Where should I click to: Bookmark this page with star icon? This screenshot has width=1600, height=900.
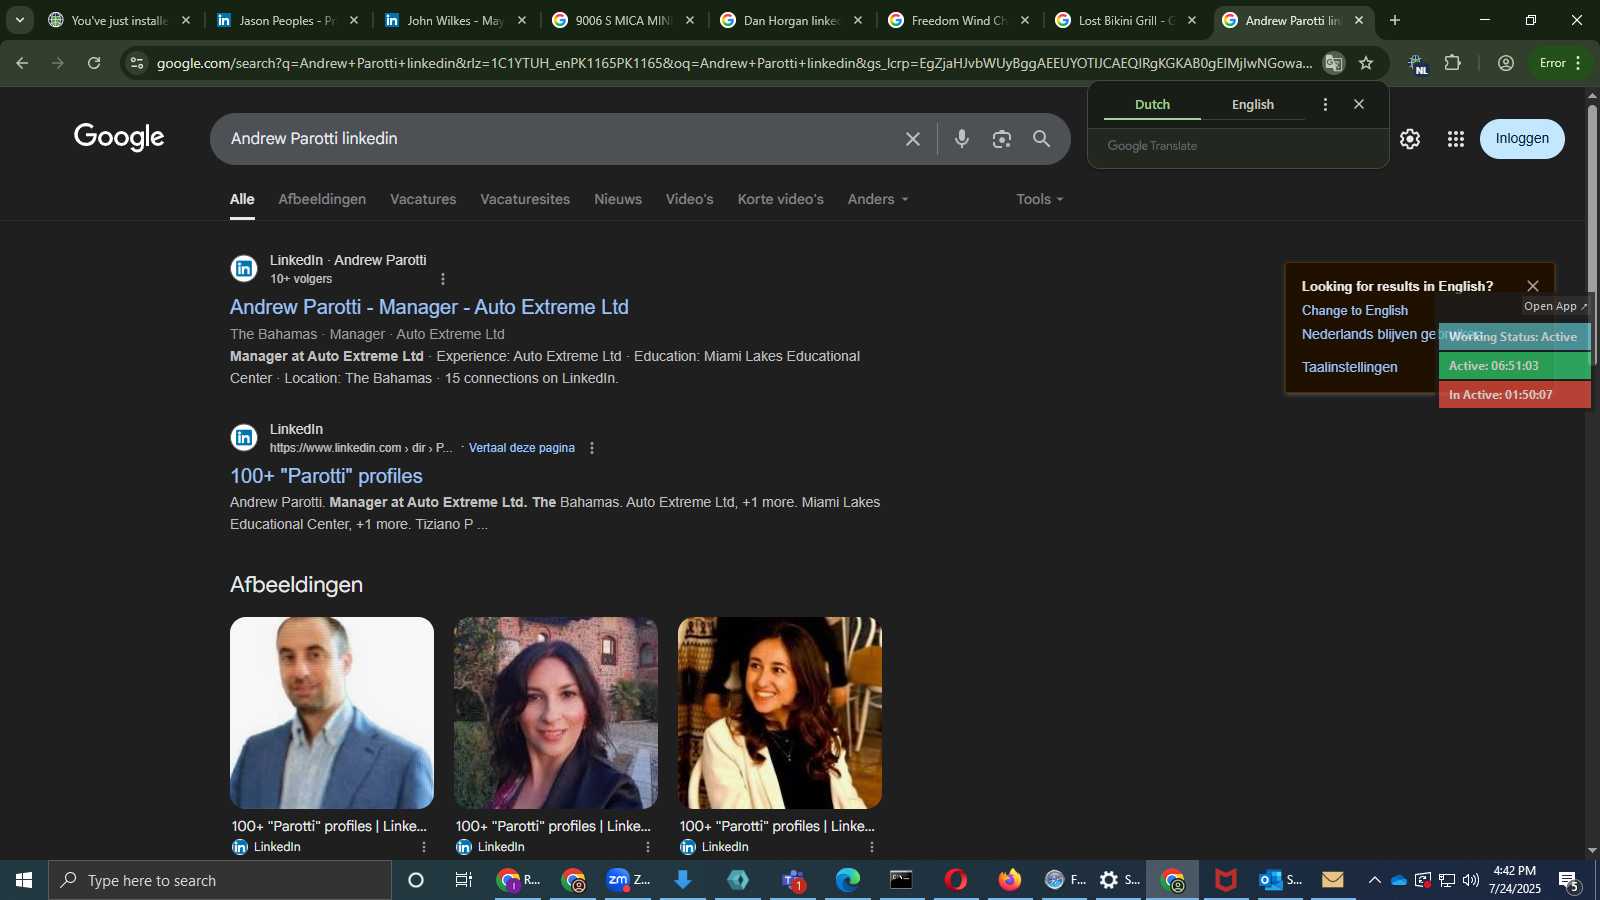point(1366,63)
